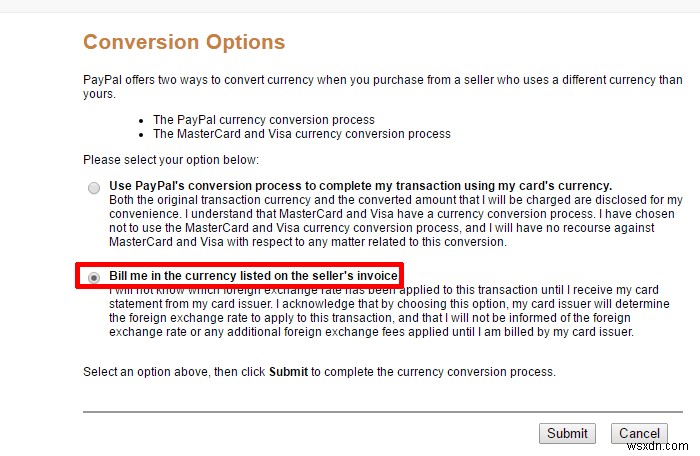Click the "Please select your option below:" text

pos(171,159)
